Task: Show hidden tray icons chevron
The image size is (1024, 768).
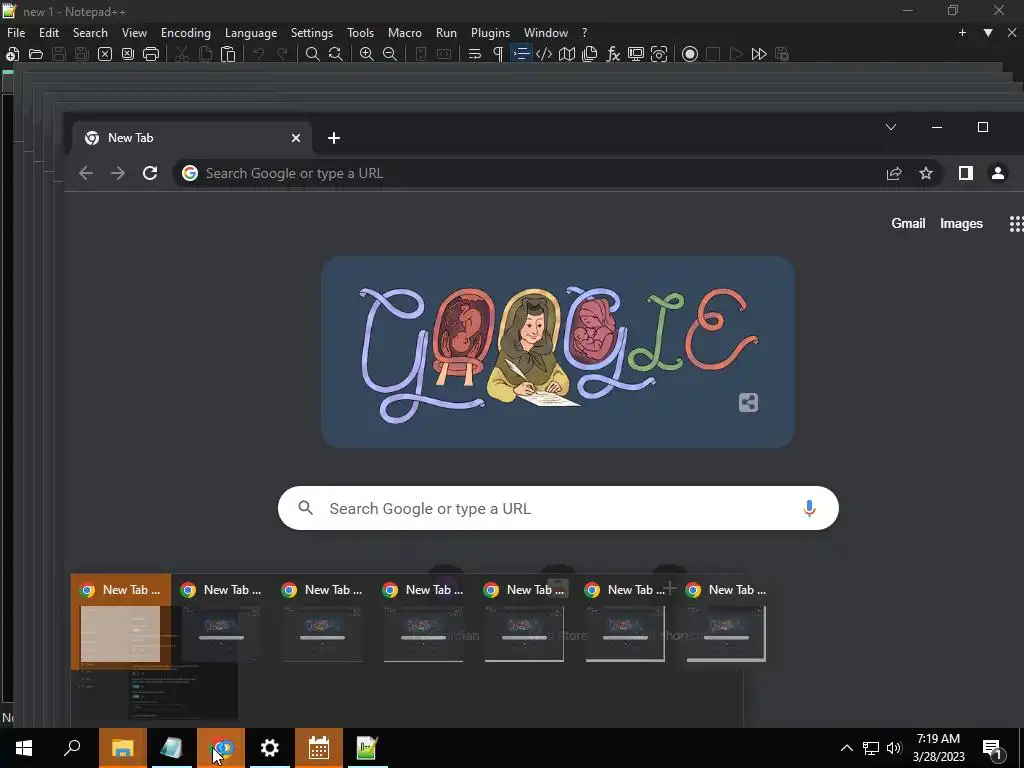Action: point(846,748)
